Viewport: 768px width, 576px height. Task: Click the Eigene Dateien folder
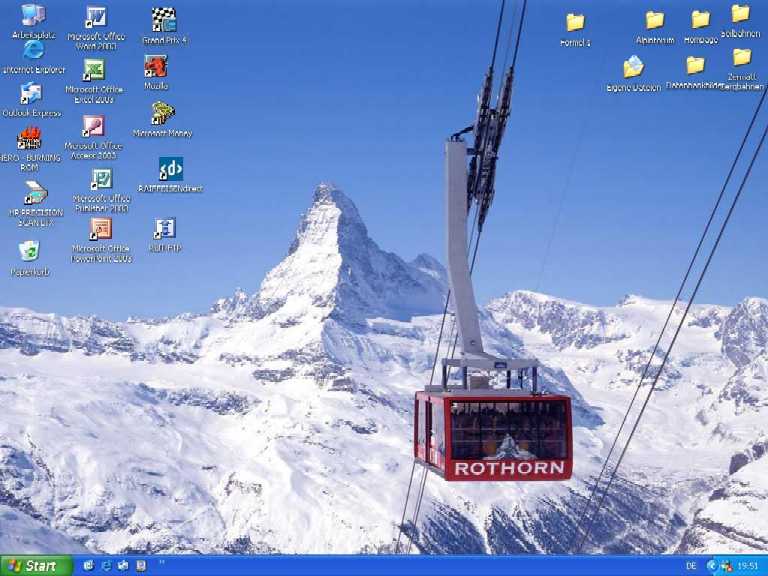point(633,68)
